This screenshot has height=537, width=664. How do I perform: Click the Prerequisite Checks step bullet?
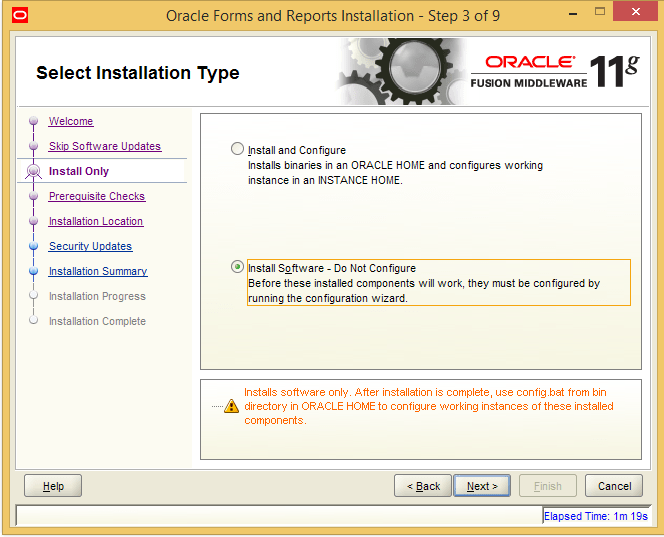coord(33,196)
